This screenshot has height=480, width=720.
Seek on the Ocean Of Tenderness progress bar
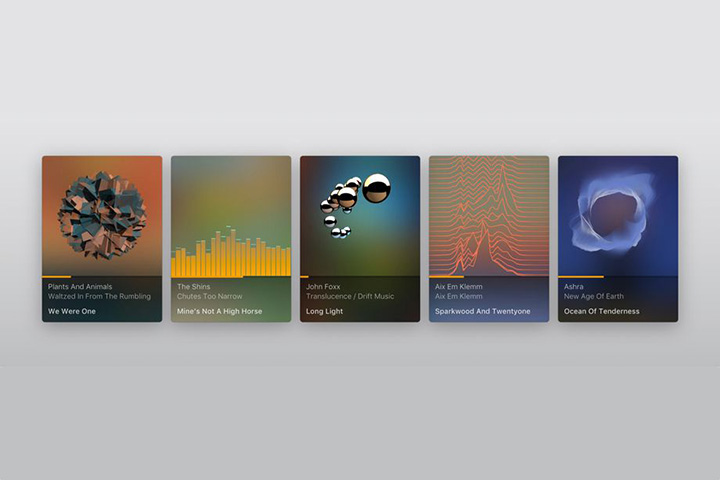618,277
